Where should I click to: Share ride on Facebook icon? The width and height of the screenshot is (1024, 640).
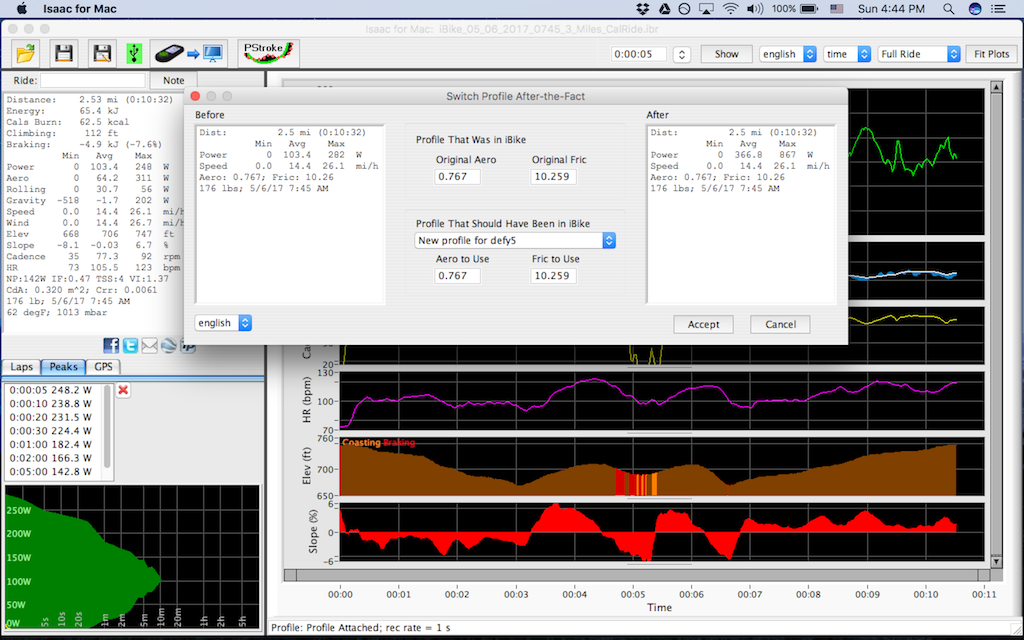coord(111,345)
